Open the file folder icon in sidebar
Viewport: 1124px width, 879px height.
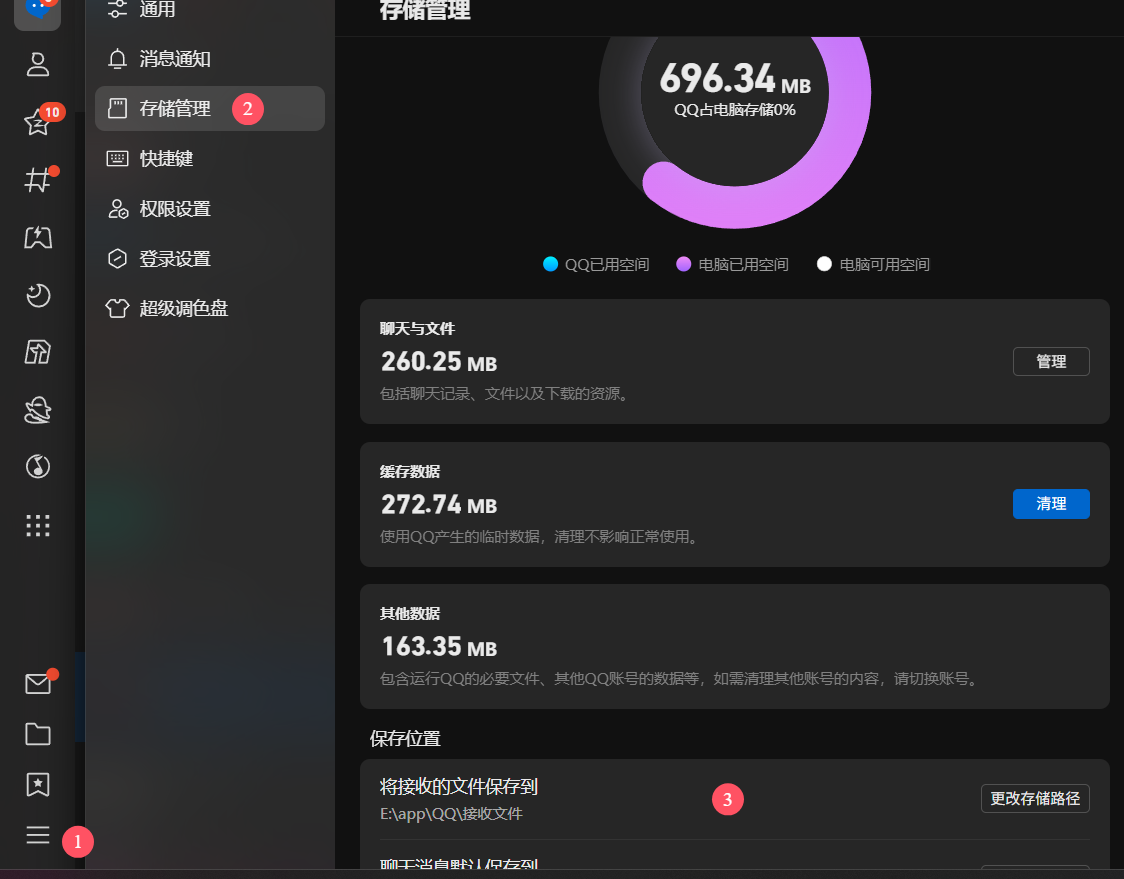click(x=37, y=734)
